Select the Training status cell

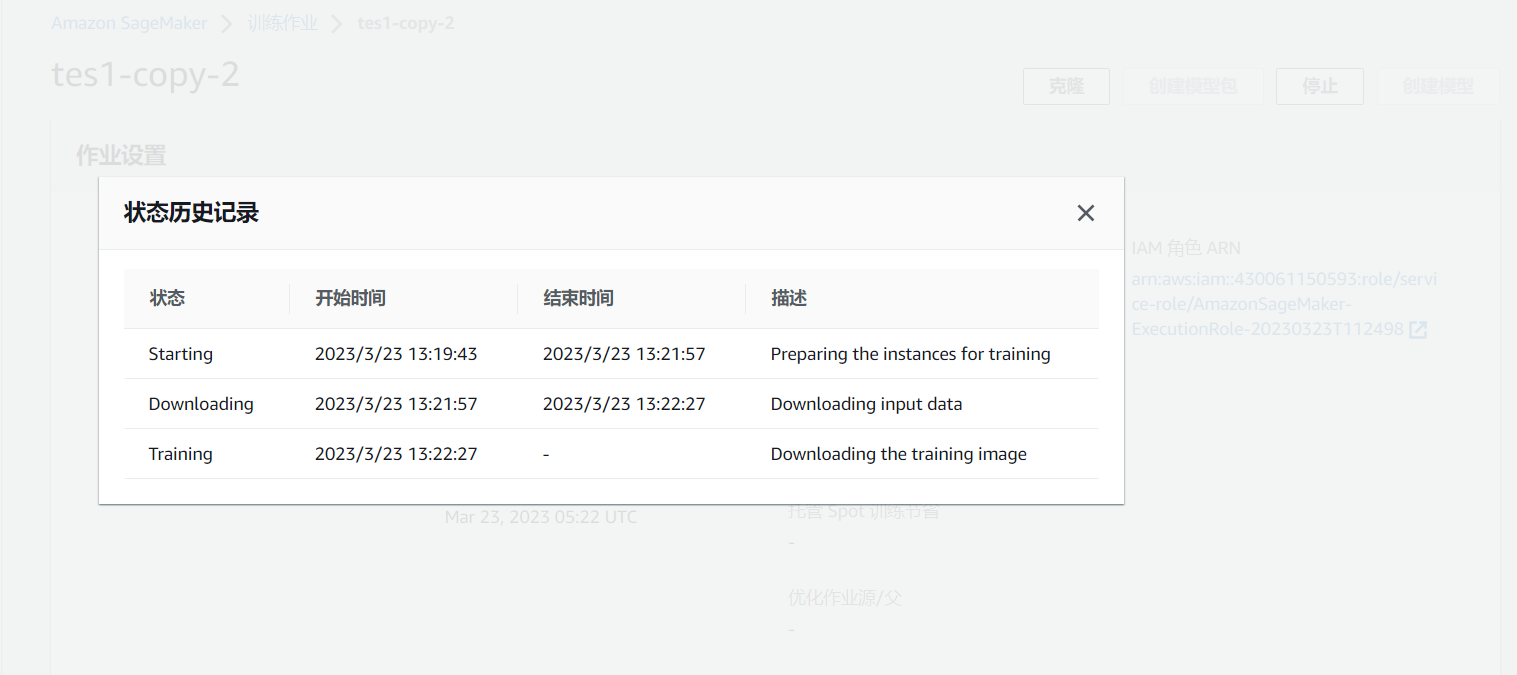click(x=181, y=454)
